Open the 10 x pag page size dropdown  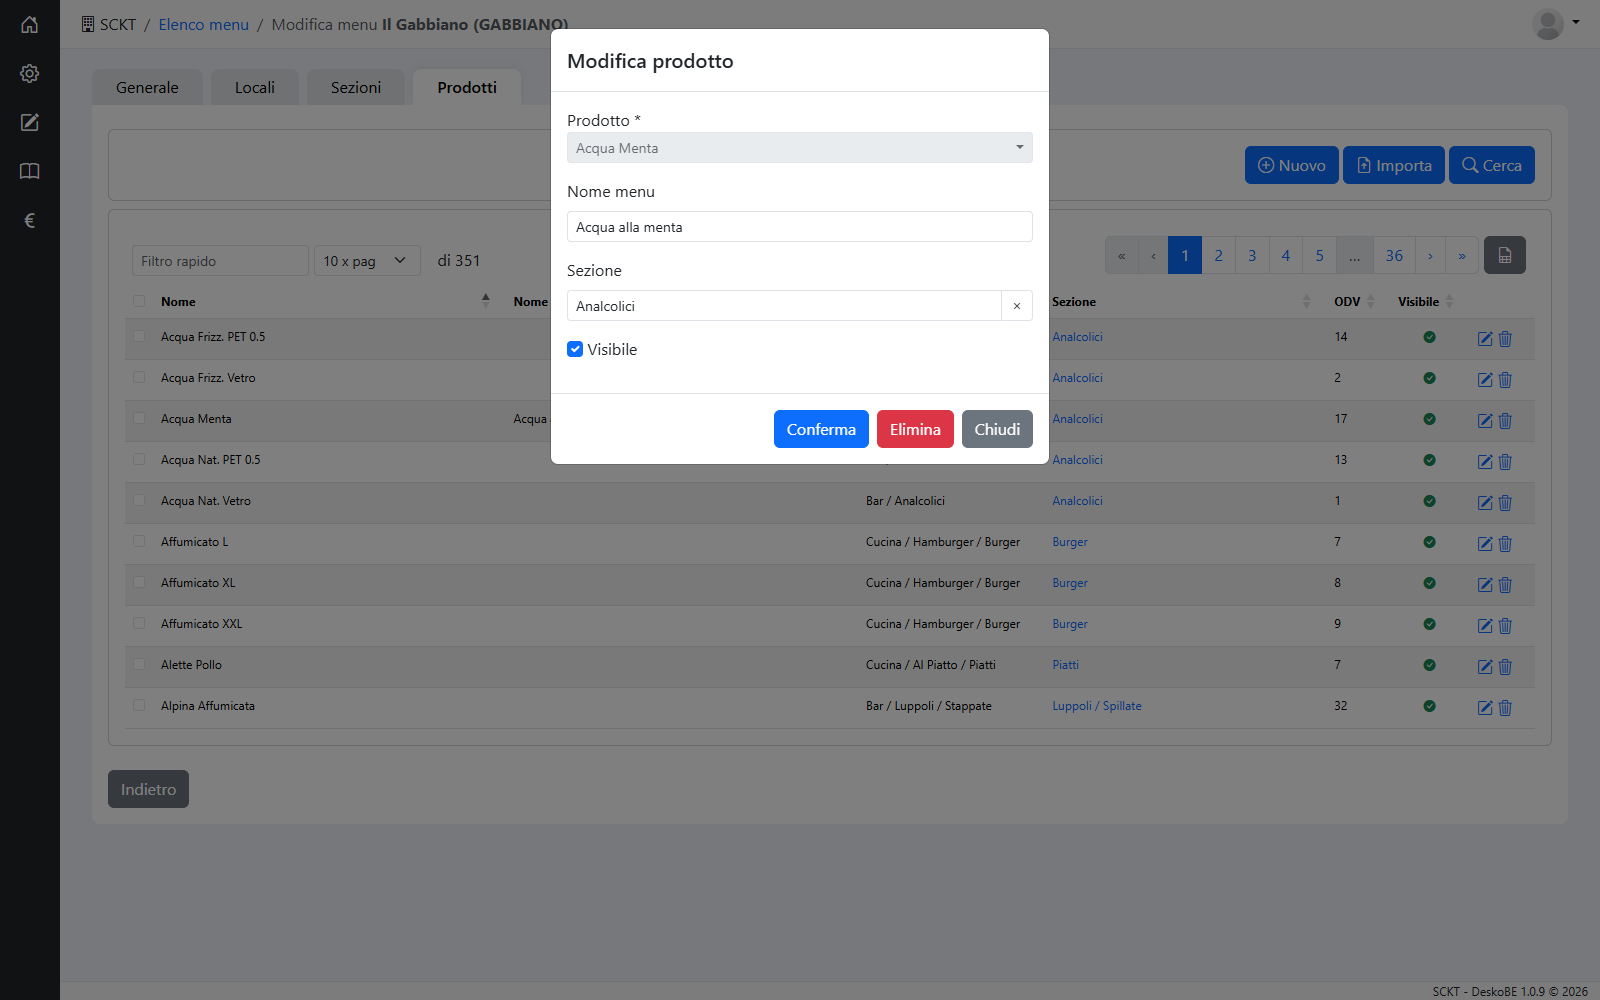point(367,261)
